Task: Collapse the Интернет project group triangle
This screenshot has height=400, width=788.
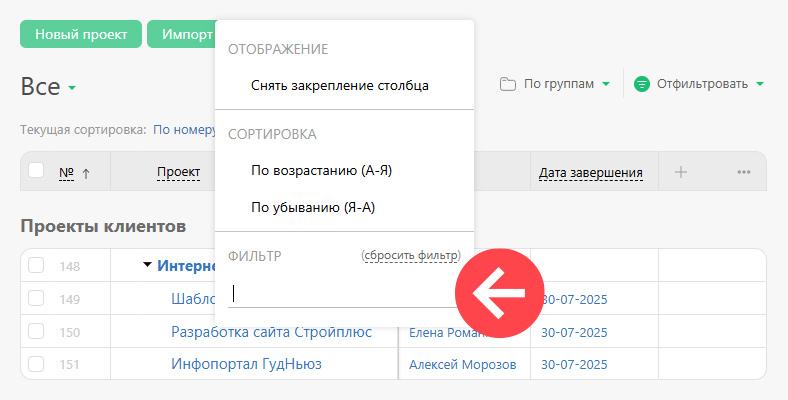Action: tap(147, 264)
